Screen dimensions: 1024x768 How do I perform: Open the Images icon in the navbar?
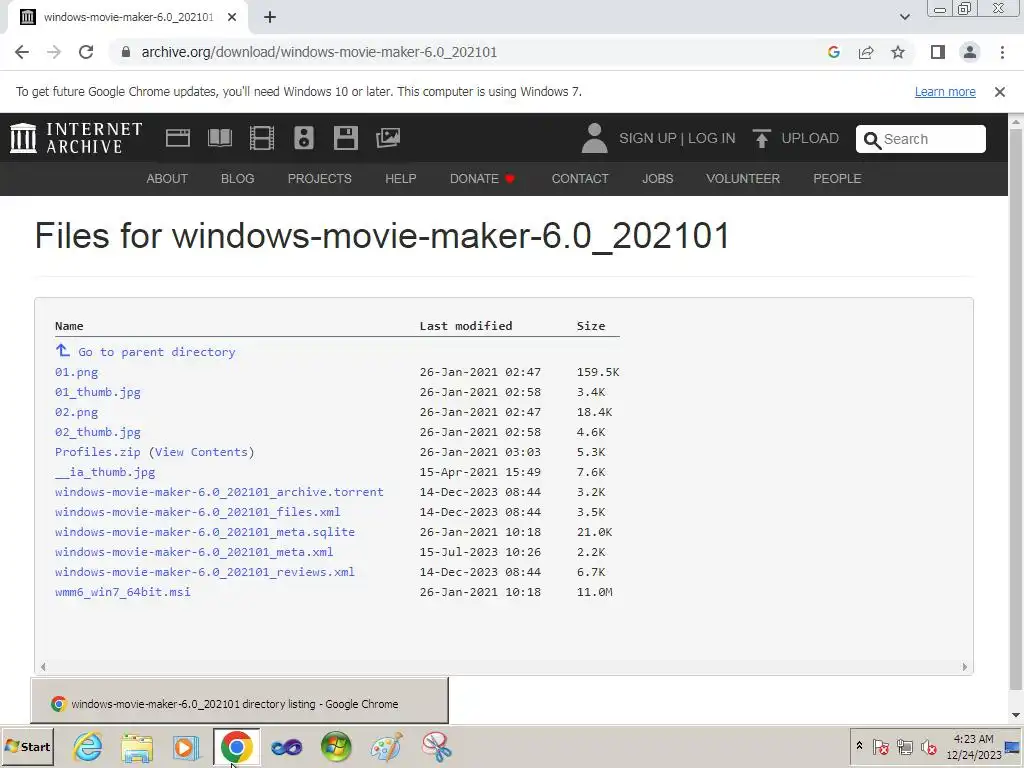388,138
